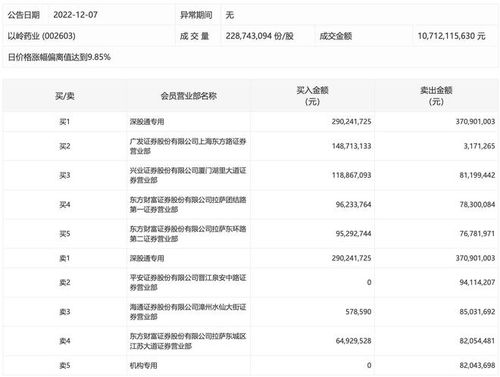
Task: Select the 卖2 row label
Action: tap(65, 283)
